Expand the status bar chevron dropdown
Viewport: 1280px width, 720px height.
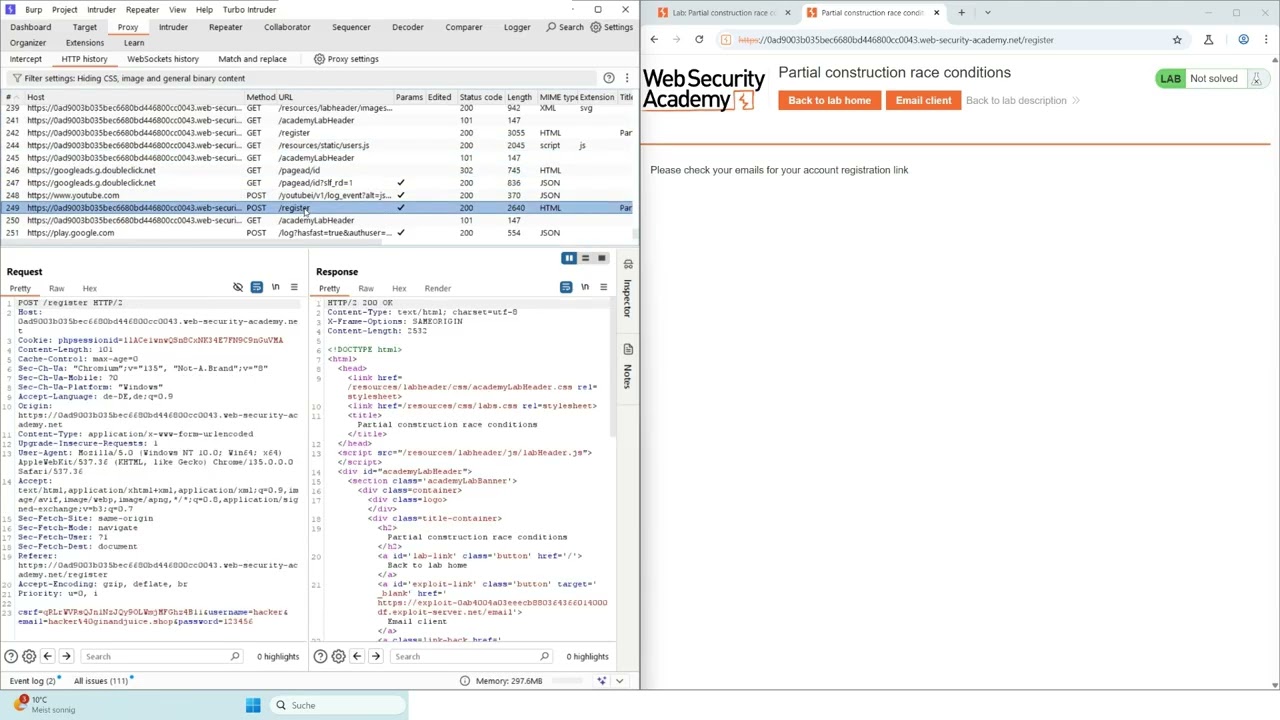[619, 681]
